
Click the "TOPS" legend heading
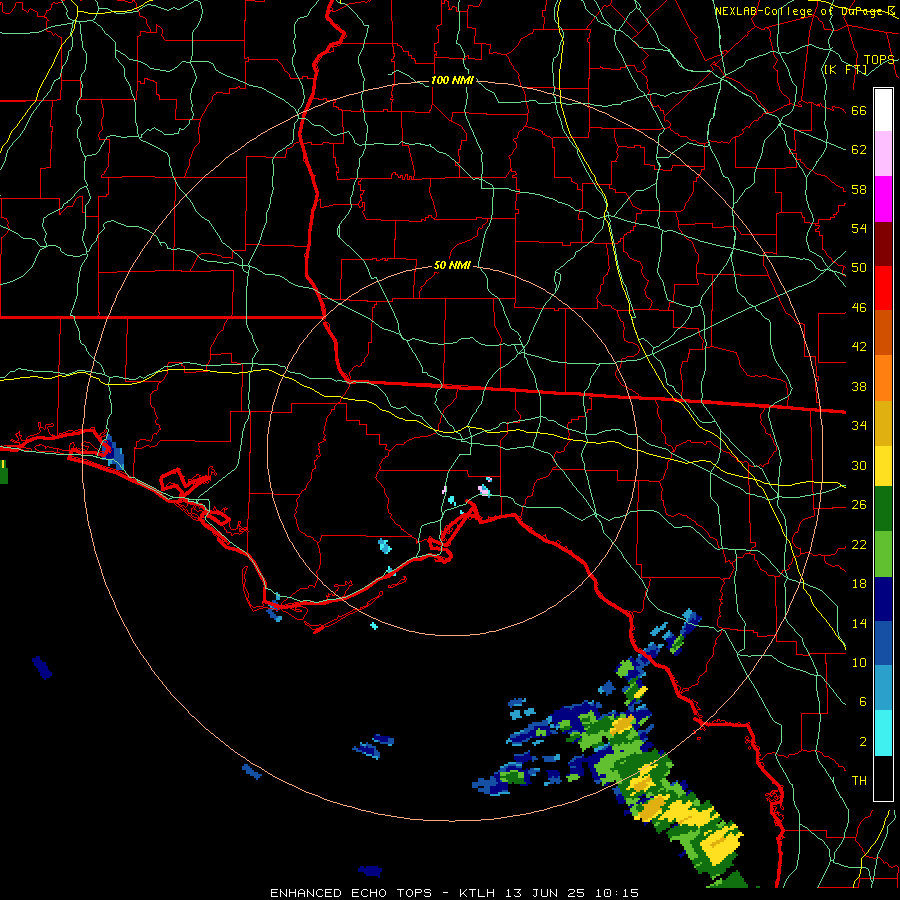pyautogui.click(x=879, y=60)
